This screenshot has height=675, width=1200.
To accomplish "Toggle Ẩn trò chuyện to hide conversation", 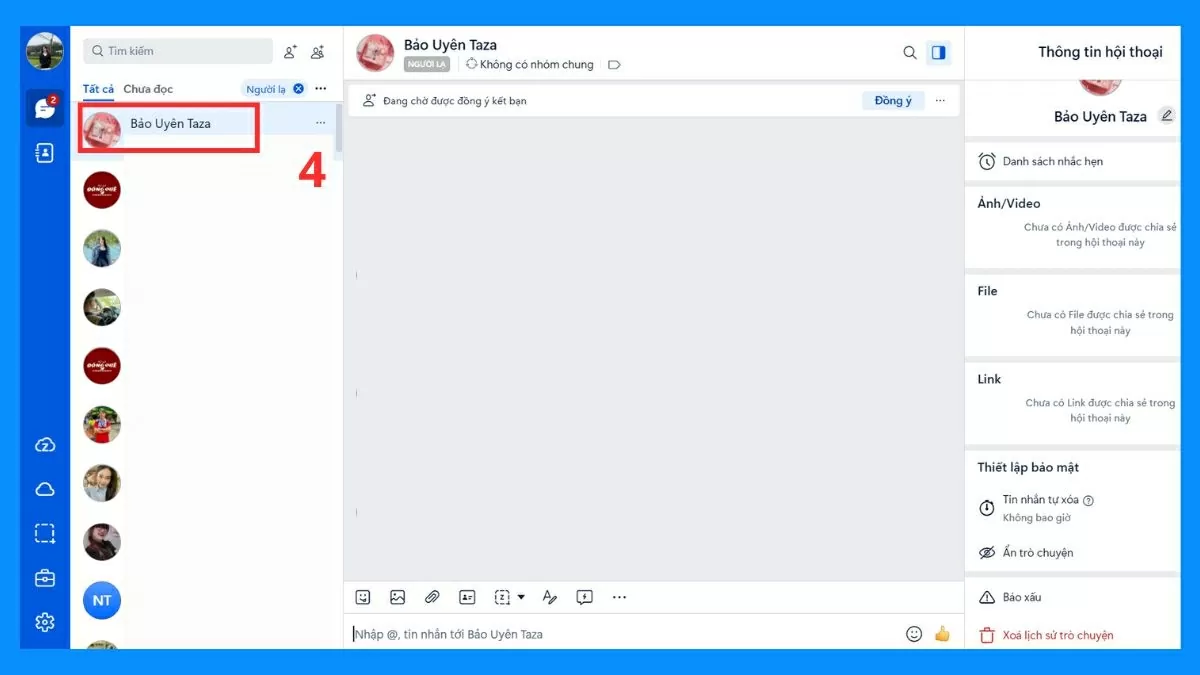I will 1037,553.
